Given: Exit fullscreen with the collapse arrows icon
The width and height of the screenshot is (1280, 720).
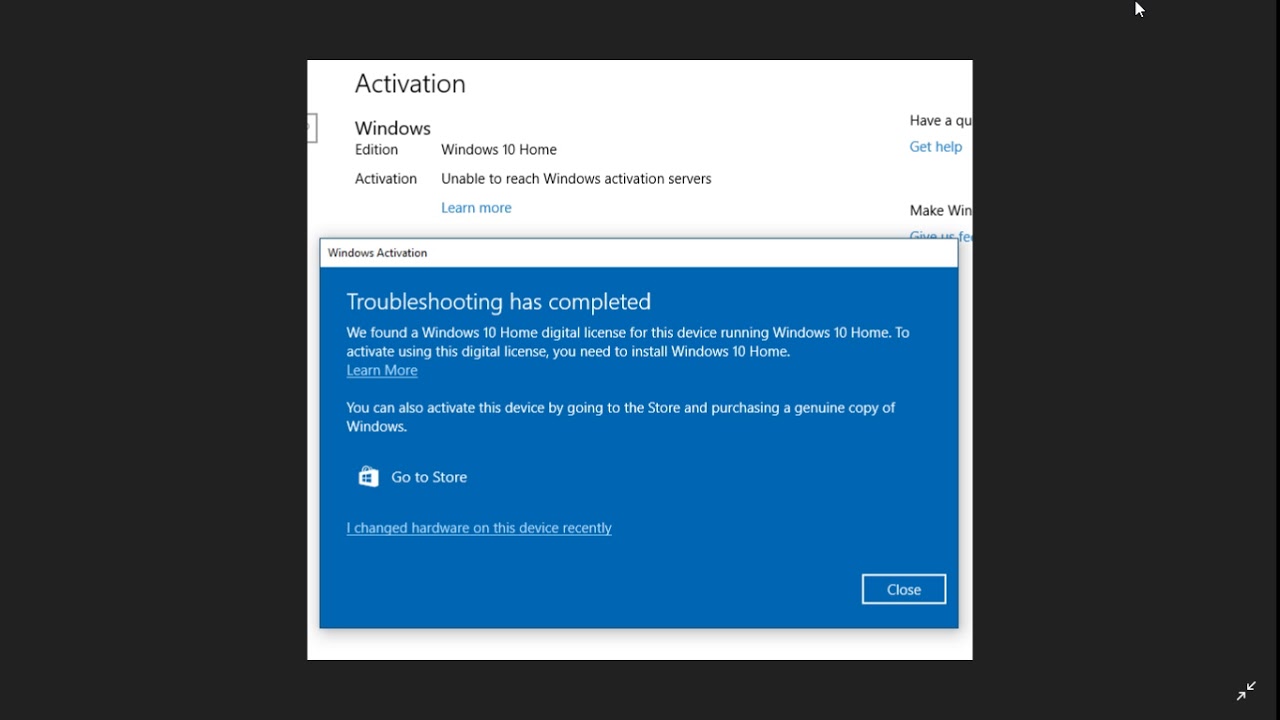Looking at the screenshot, I should click(x=1246, y=691).
